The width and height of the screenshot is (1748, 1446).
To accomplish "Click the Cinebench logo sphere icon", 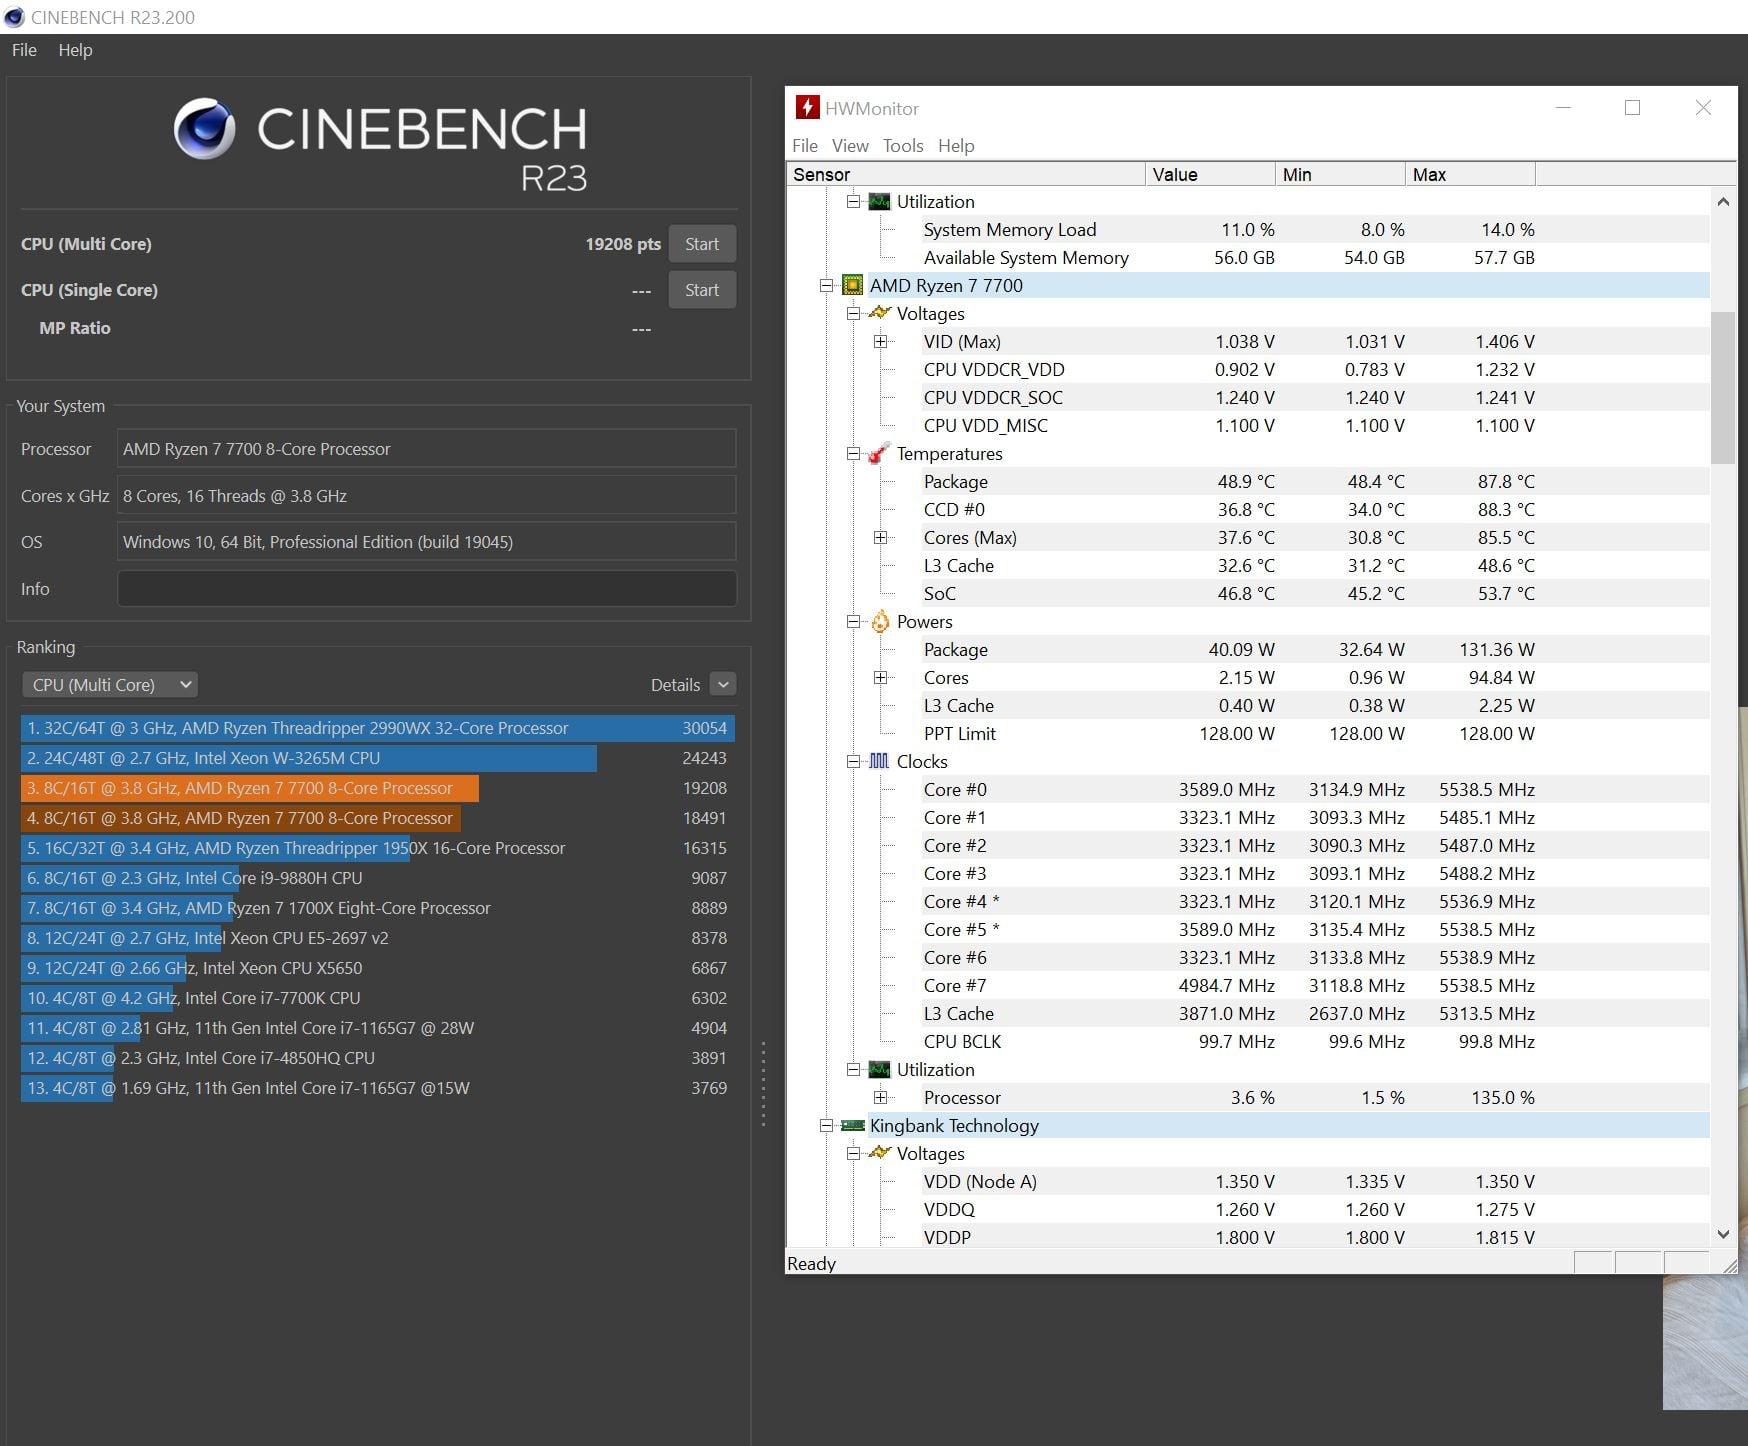I will pos(204,129).
